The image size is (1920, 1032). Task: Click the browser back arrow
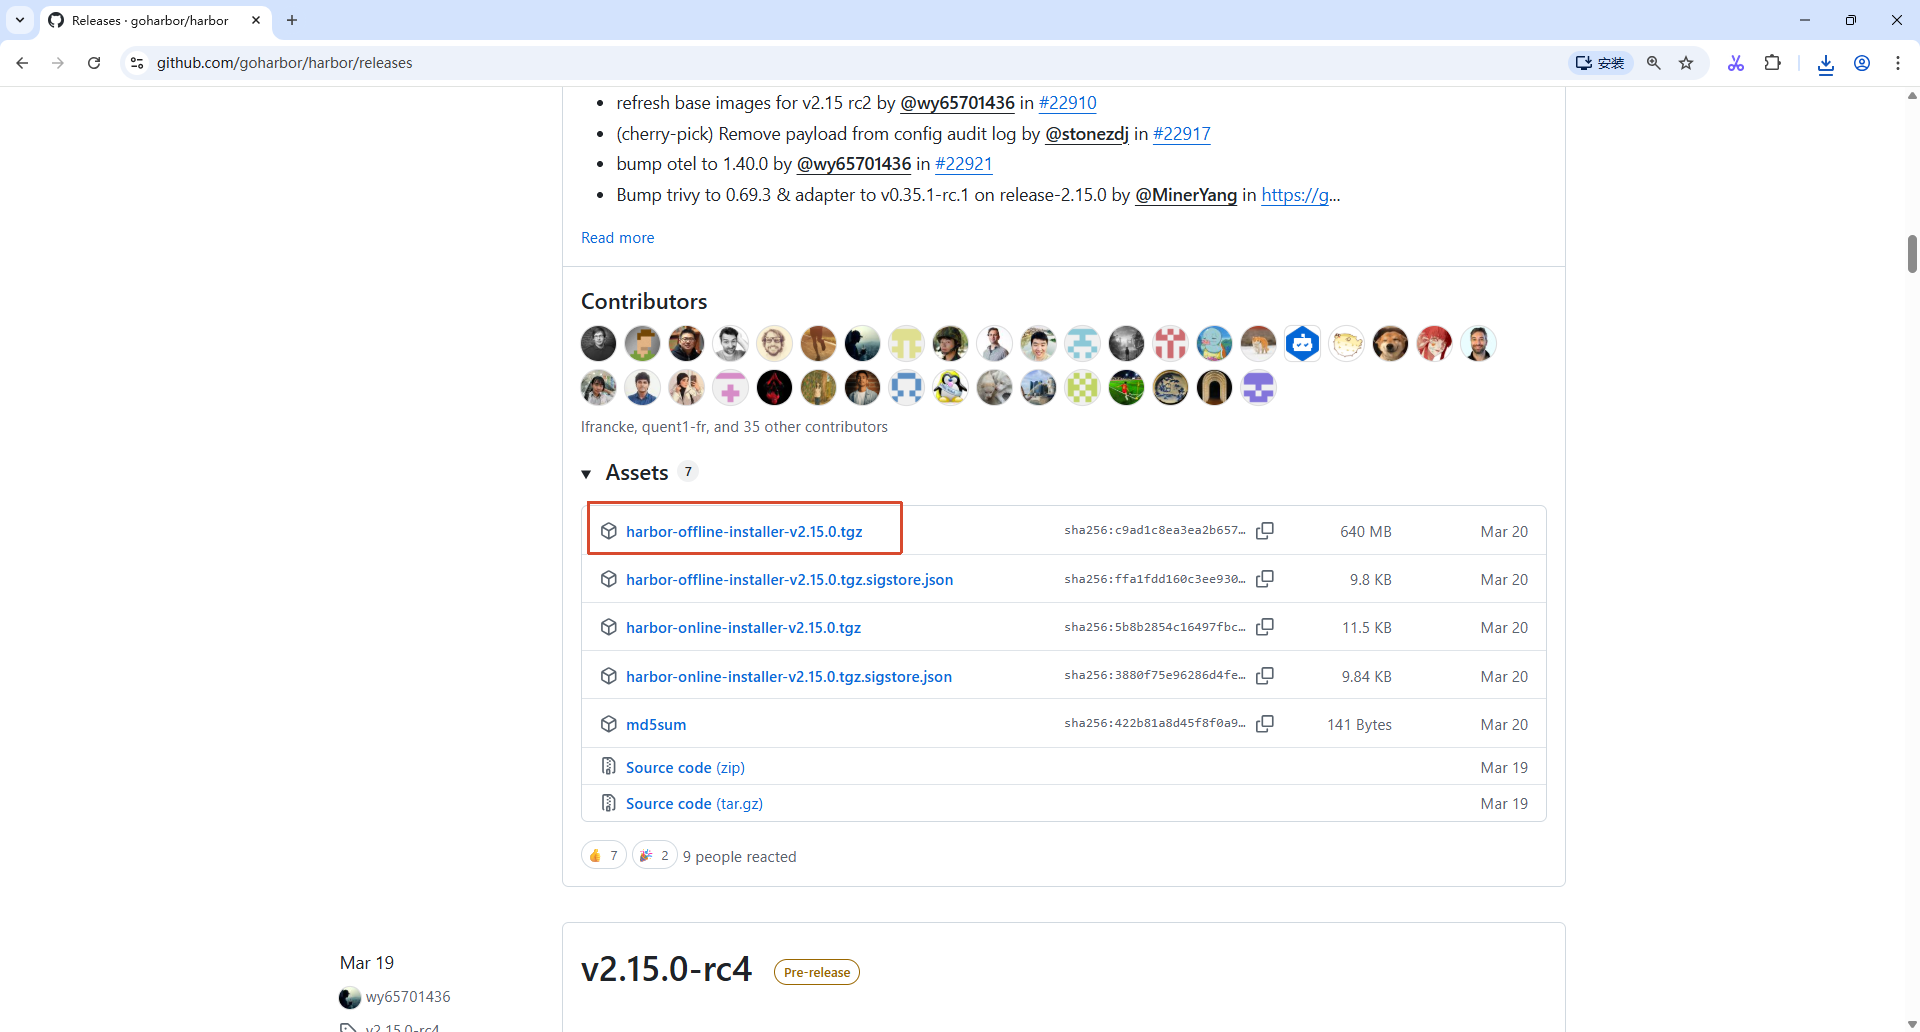[22, 63]
